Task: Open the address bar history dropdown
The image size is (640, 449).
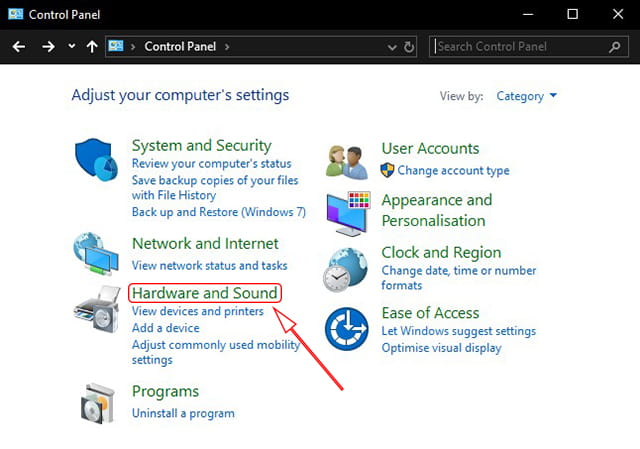Action: (392, 48)
